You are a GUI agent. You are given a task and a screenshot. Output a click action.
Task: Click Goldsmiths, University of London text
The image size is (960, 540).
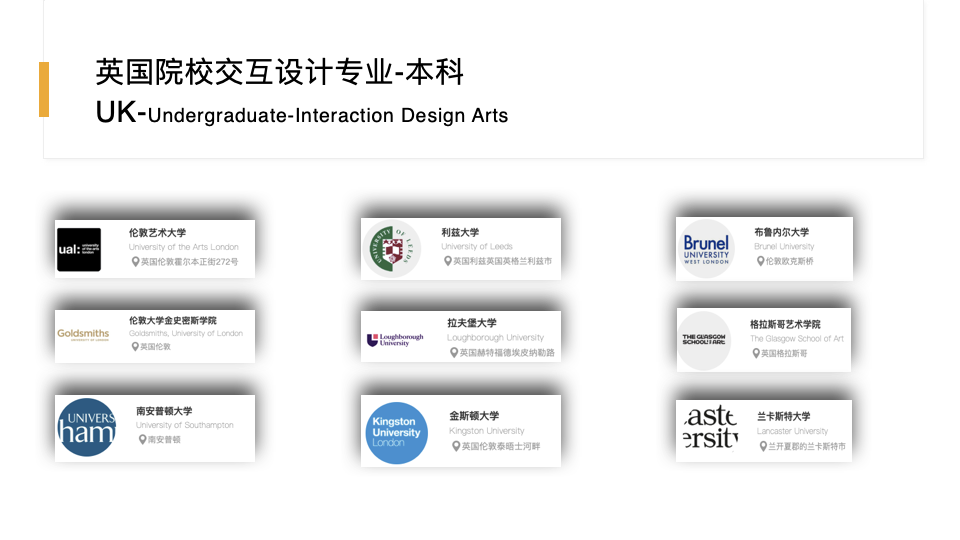(186, 333)
